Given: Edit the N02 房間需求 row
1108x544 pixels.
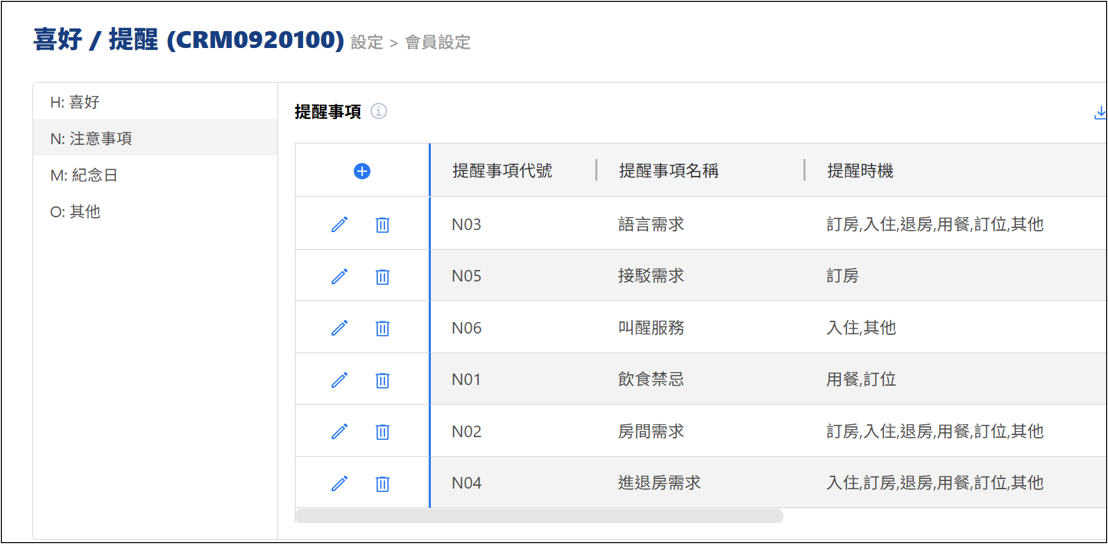Looking at the screenshot, I should point(339,431).
